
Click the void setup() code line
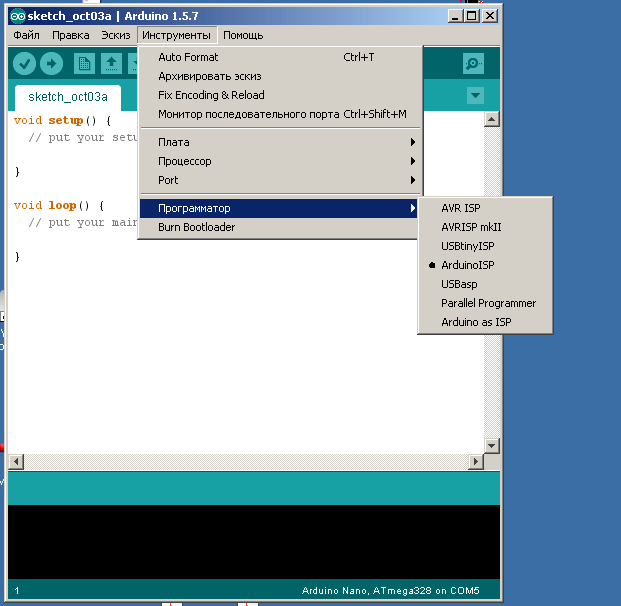pos(63,120)
